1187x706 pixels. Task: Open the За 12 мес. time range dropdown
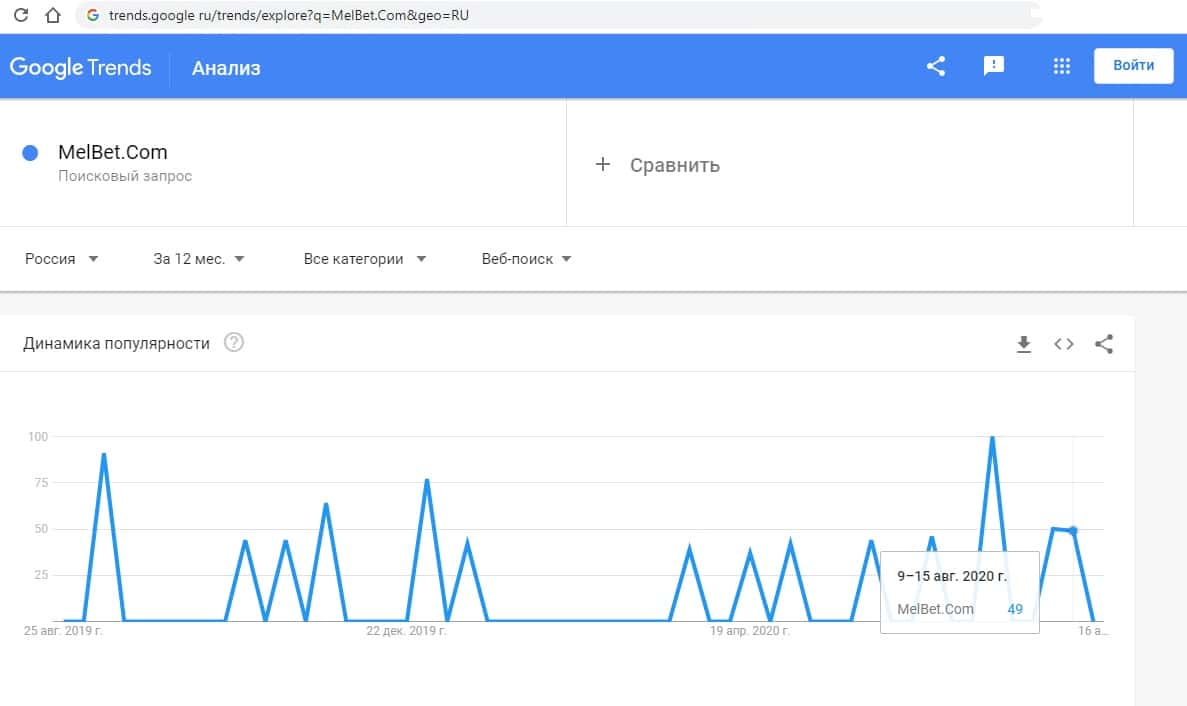(x=199, y=259)
